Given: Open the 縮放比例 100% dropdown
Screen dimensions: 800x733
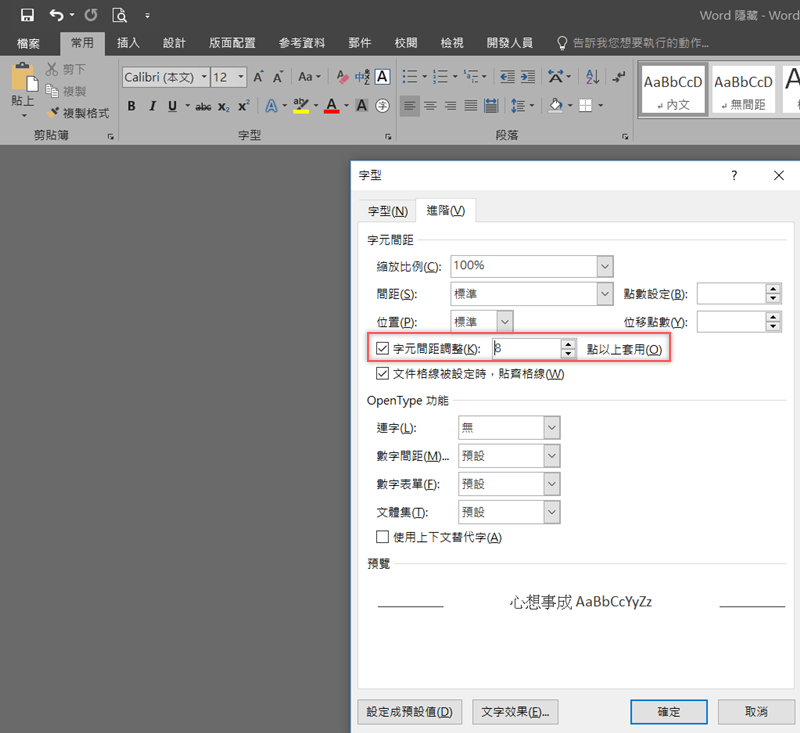Looking at the screenshot, I should point(604,266).
